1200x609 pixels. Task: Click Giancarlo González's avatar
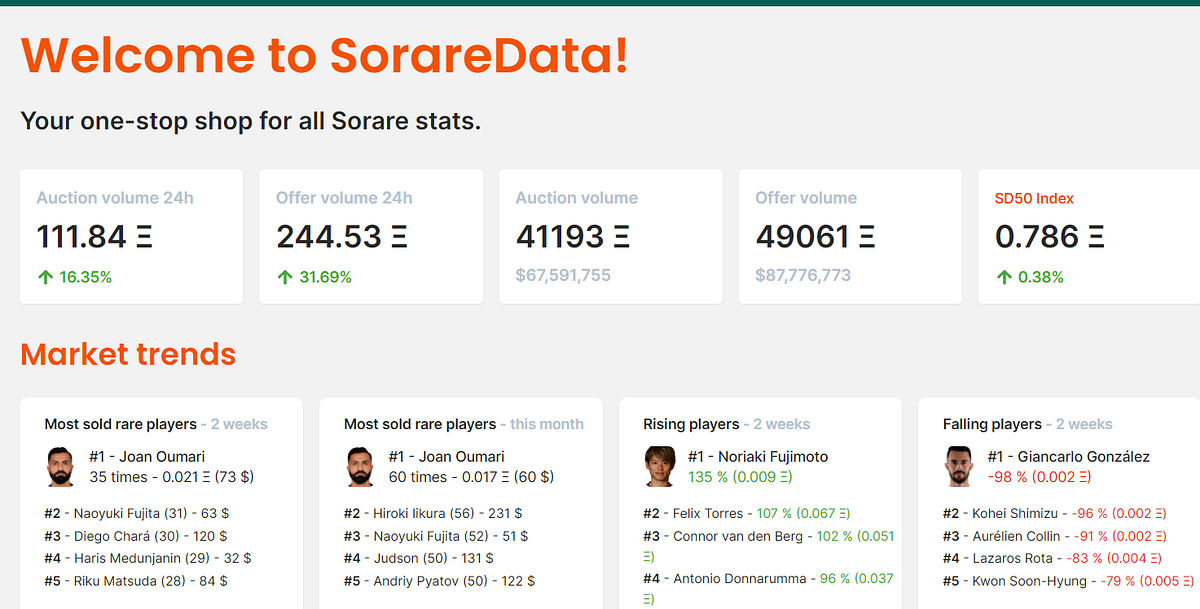(960, 466)
